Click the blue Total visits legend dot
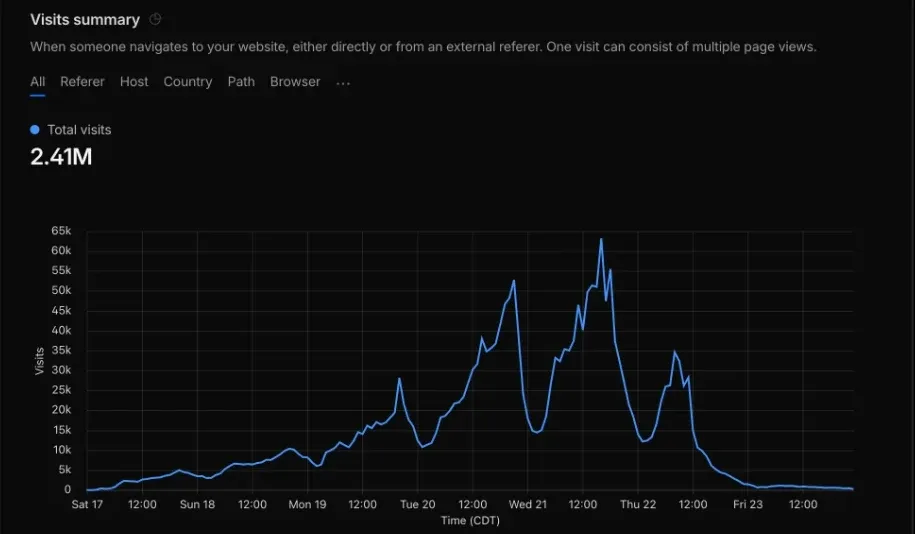915x534 pixels. pos(35,130)
